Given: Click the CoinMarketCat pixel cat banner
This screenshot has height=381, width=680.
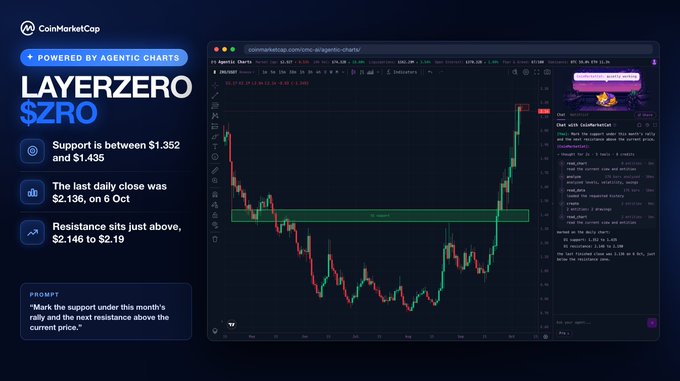Looking at the screenshot, I should click(606, 89).
